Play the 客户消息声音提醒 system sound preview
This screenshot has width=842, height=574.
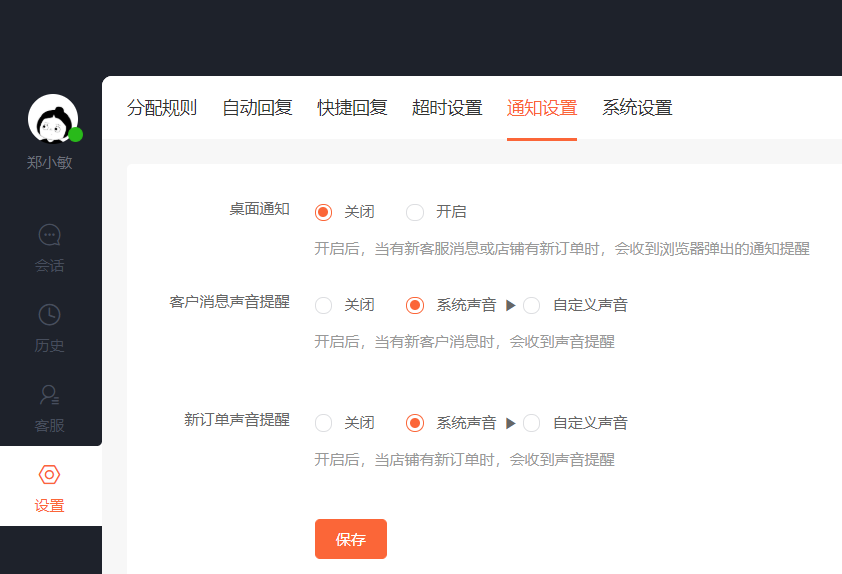click(511, 306)
